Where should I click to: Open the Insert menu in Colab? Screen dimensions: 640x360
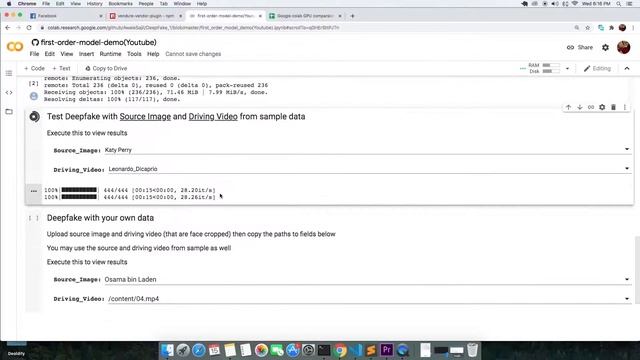click(x=86, y=54)
